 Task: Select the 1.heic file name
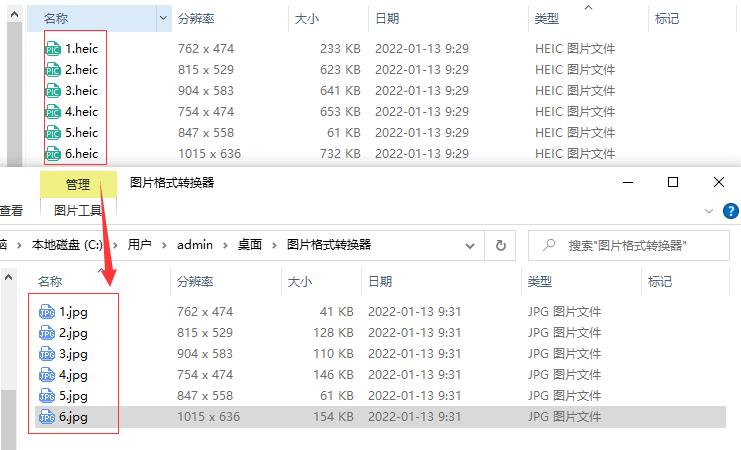[x=81, y=49]
